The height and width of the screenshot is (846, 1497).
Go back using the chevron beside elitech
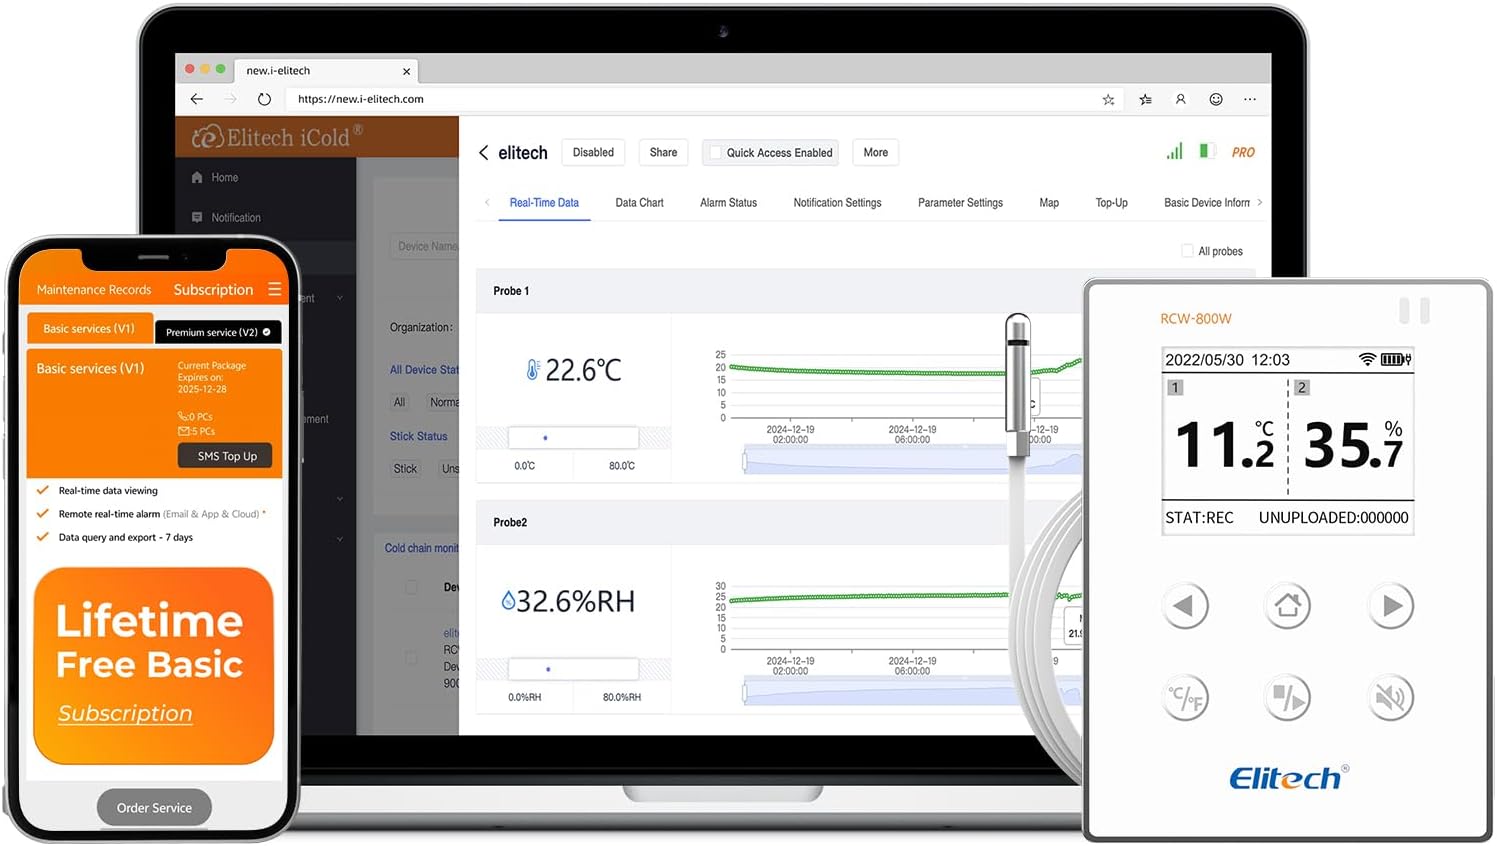pyautogui.click(x=484, y=152)
